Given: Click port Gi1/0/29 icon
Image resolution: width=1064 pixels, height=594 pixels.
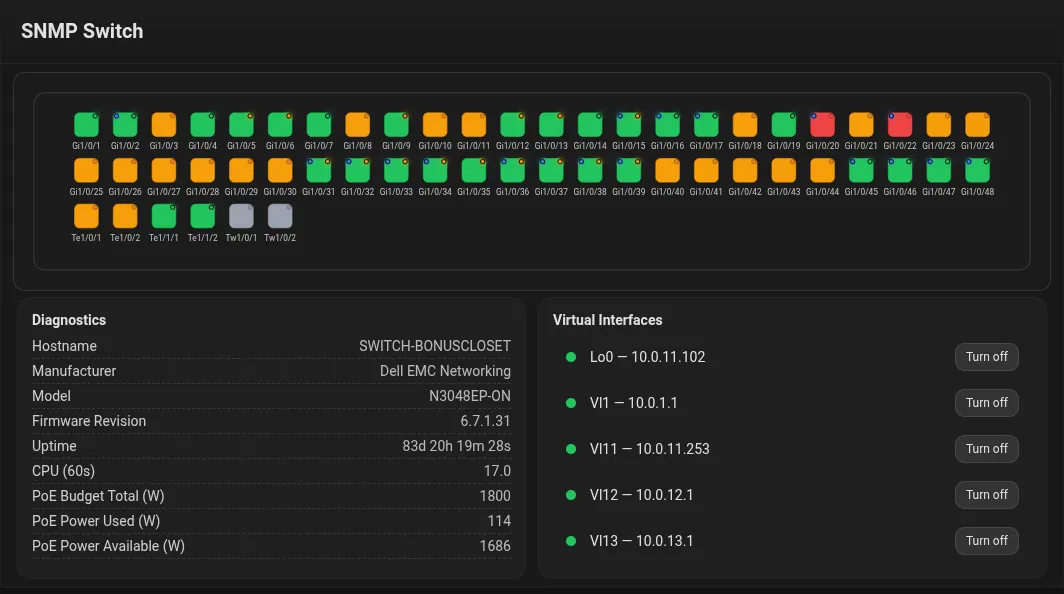Looking at the screenshot, I should [x=241, y=170].
